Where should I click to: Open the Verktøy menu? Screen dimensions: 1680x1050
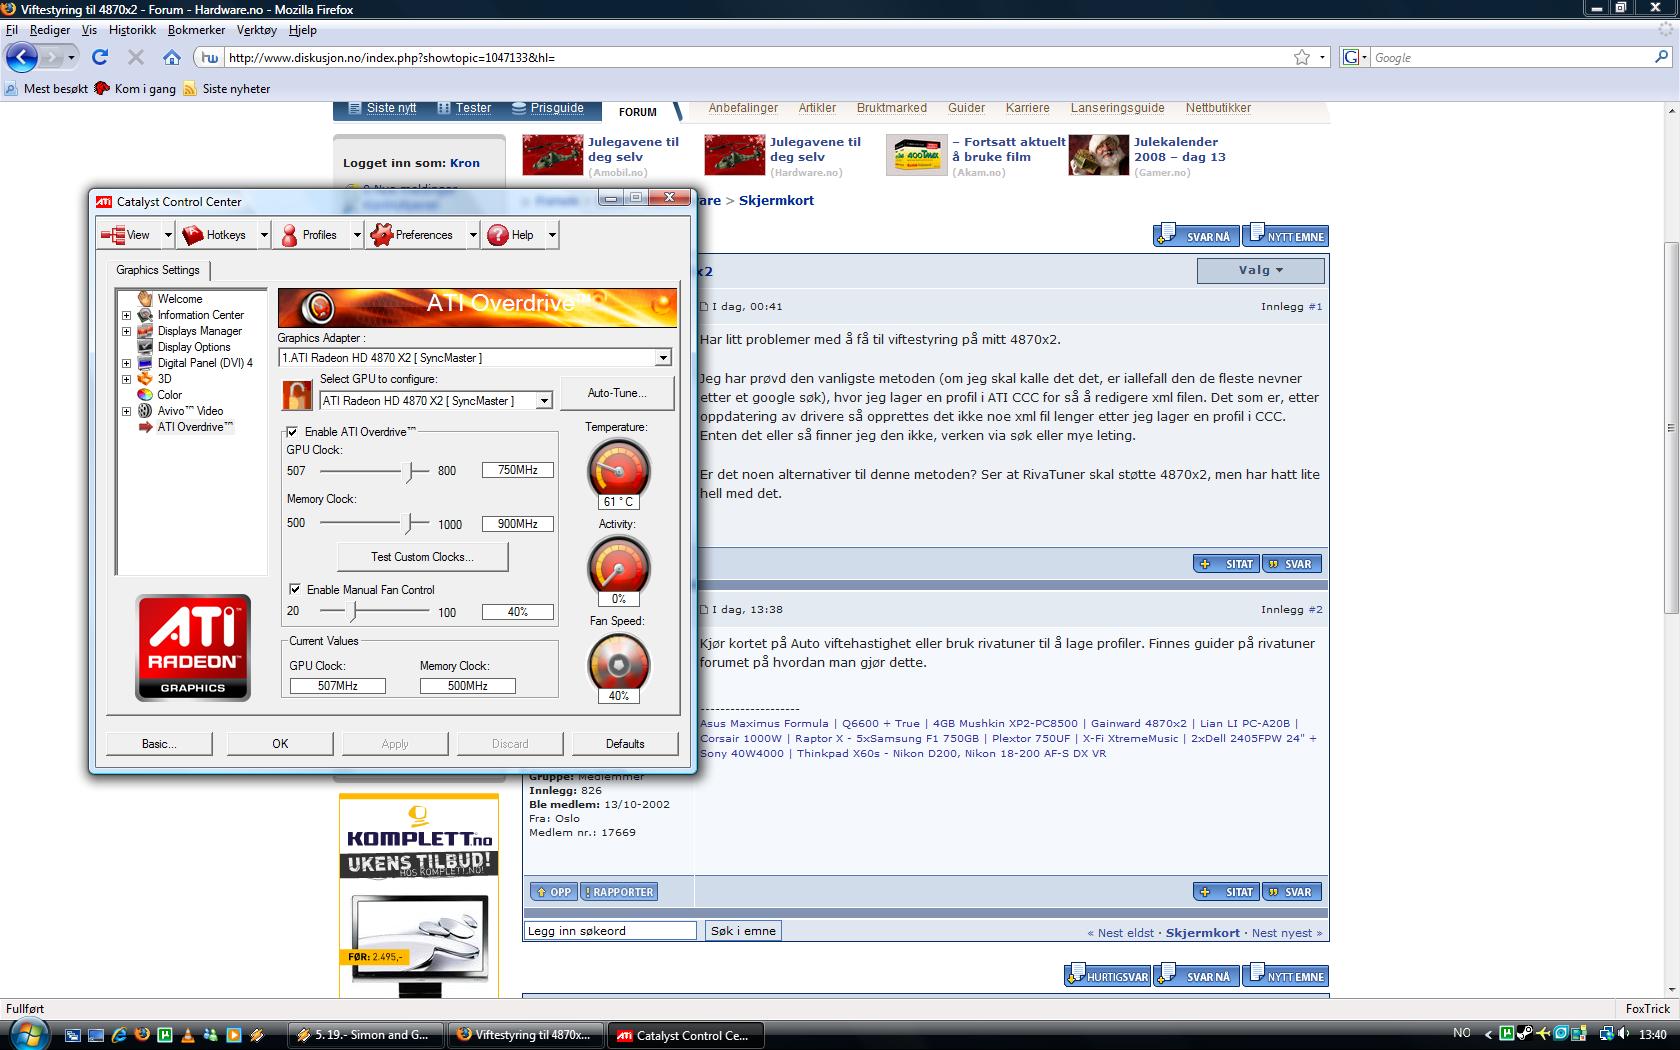point(256,30)
